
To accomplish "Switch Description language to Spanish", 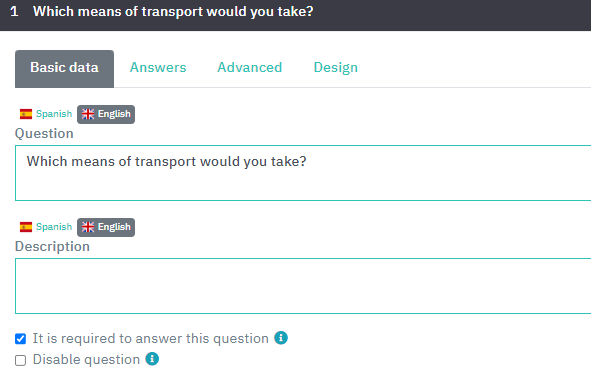I will point(46,227).
